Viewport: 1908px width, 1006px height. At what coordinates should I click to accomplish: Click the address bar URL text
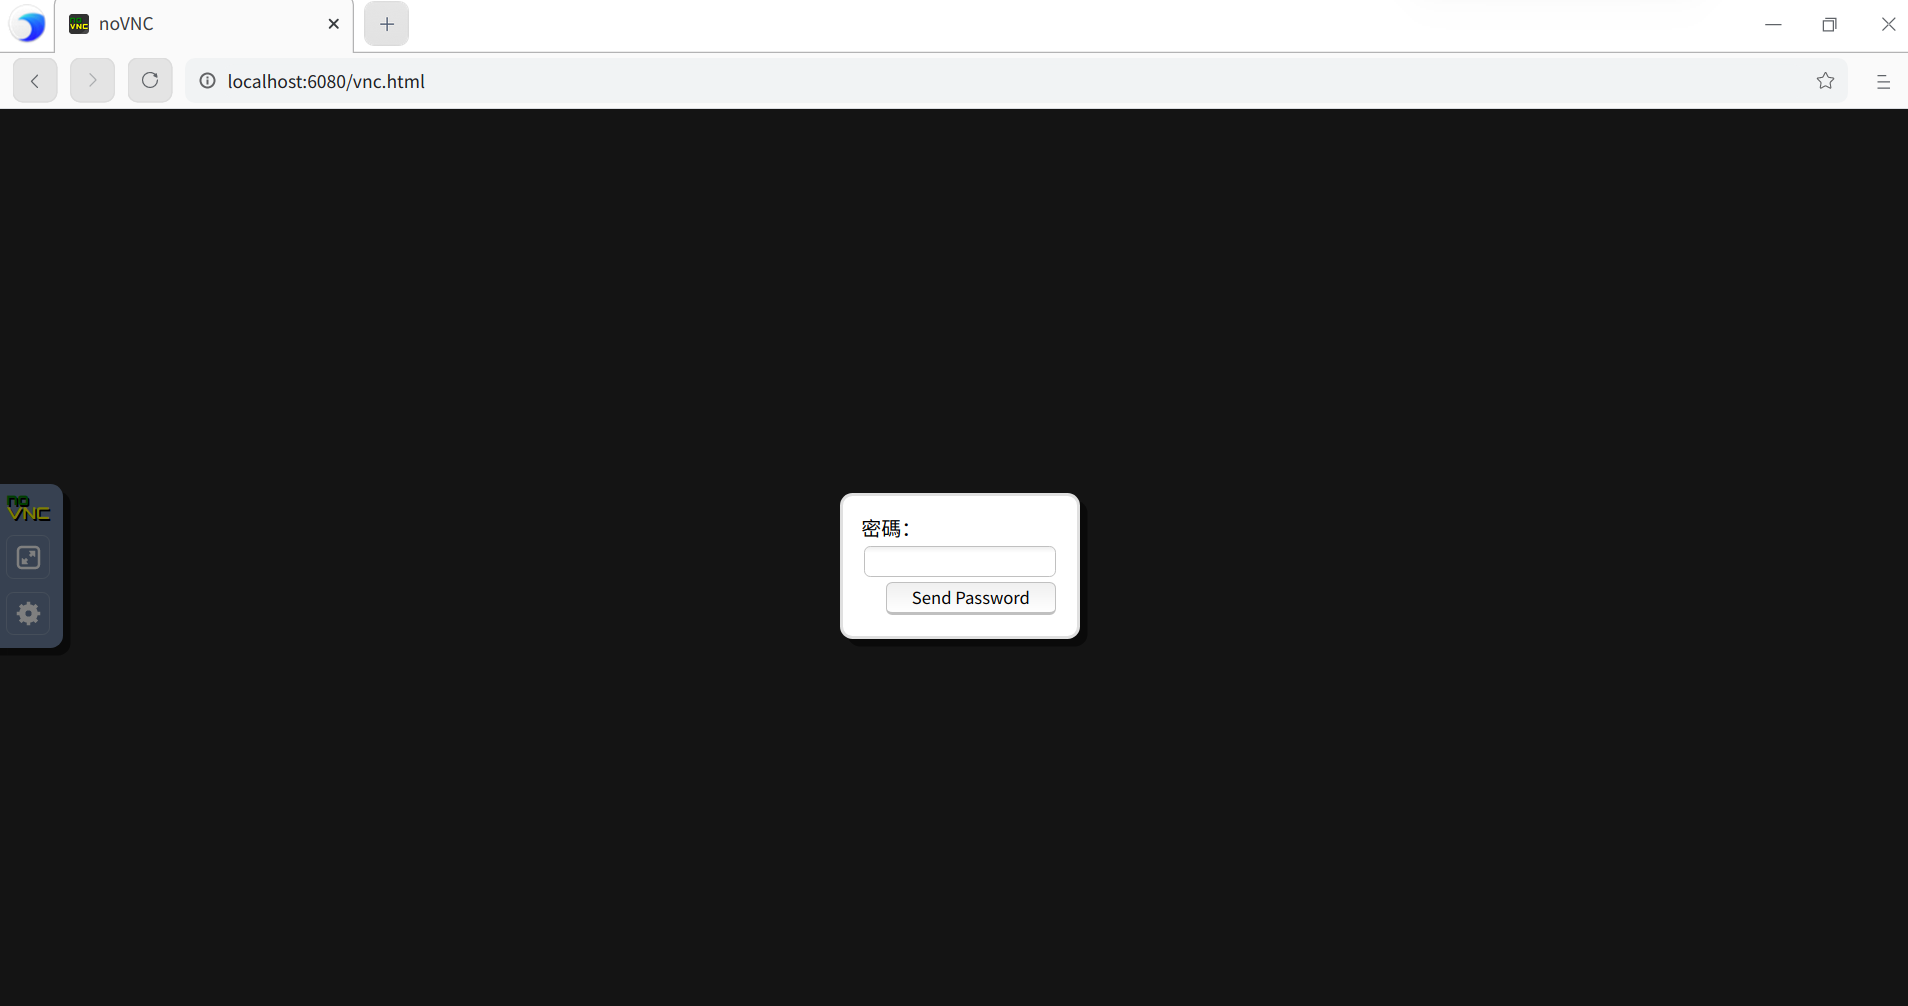pyautogui.click(x=325, y=81)
